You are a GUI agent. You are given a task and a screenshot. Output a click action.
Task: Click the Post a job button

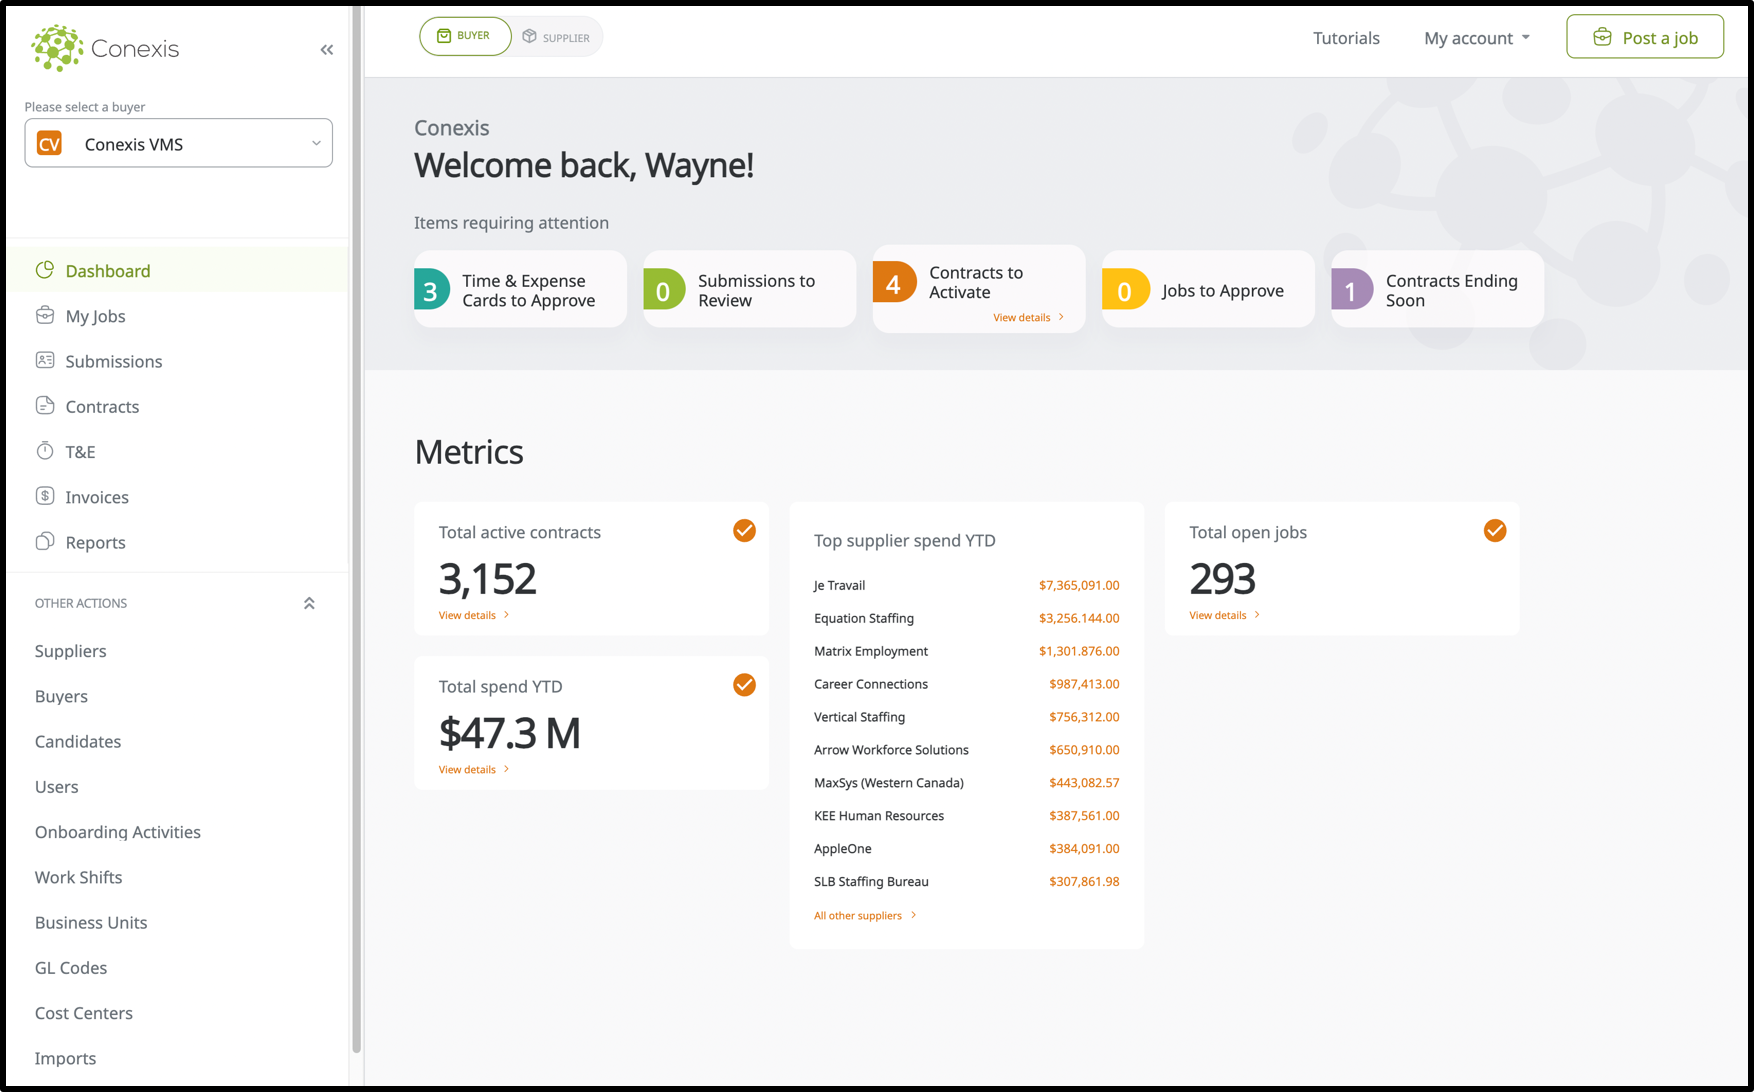[1645, 37]
